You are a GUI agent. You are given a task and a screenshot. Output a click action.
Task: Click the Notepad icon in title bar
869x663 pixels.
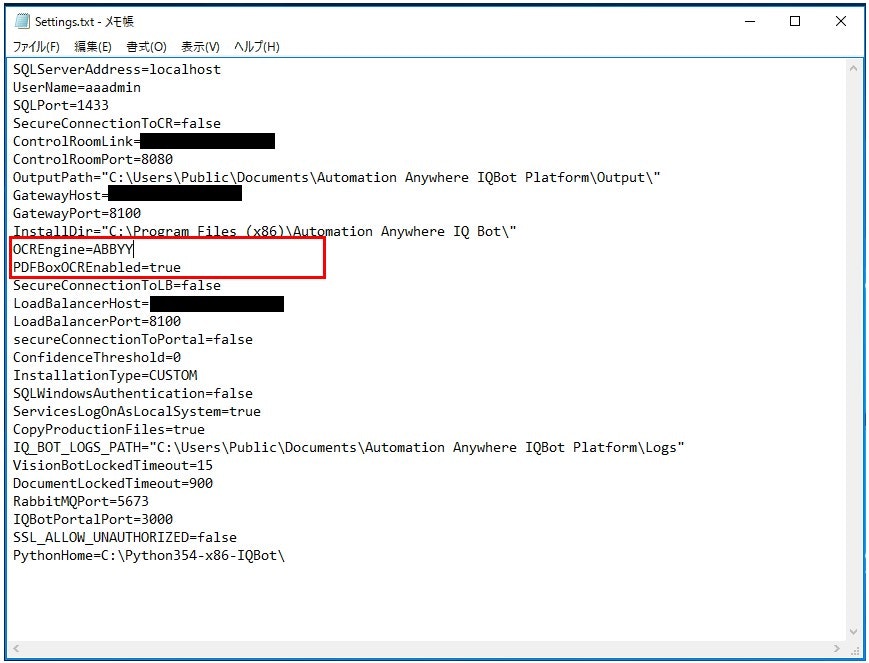click(x=22, y=21)
